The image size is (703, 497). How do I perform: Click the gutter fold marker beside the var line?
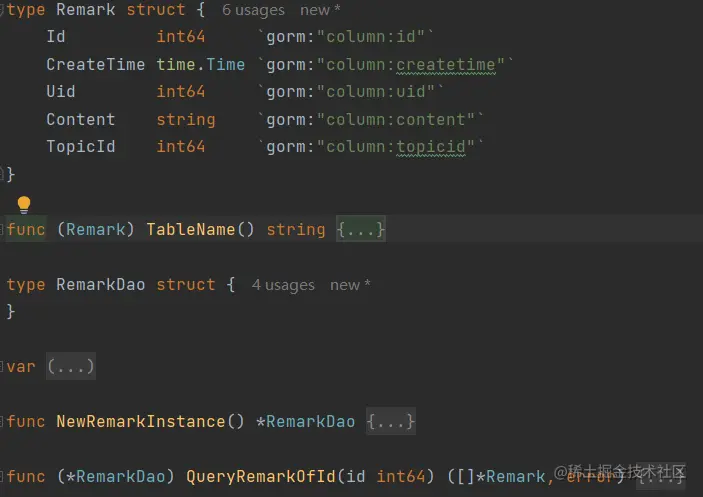pos(2,367)
